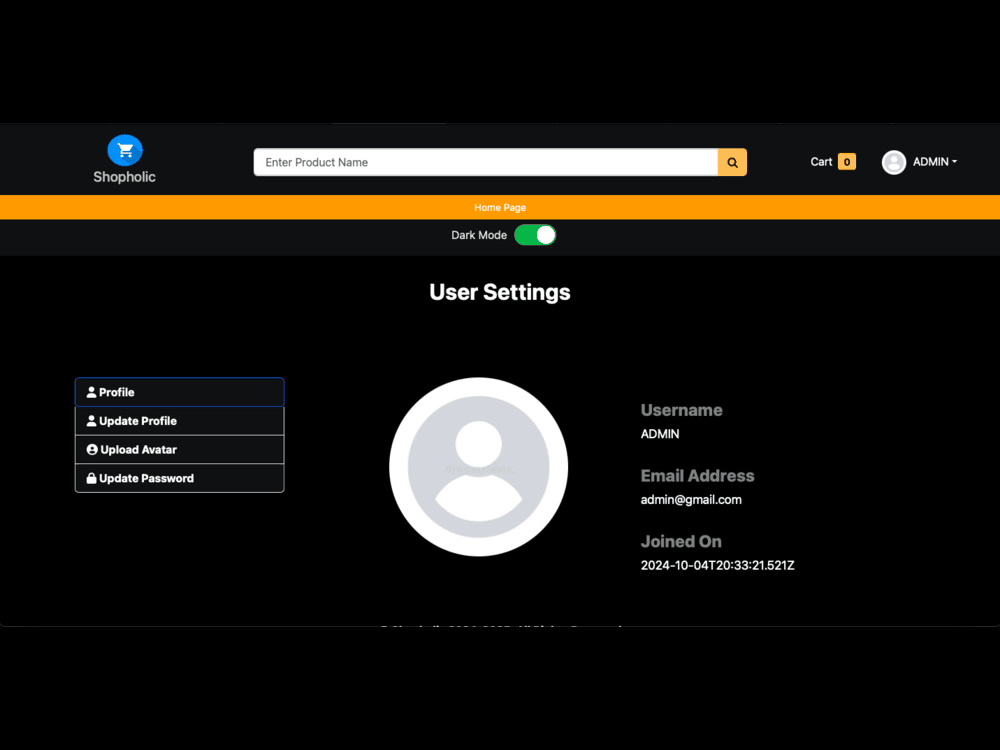The height and width of the screenshot is (750, 1000).
Task: Click the lock icon beside Update Password
Action: (91, 478)
